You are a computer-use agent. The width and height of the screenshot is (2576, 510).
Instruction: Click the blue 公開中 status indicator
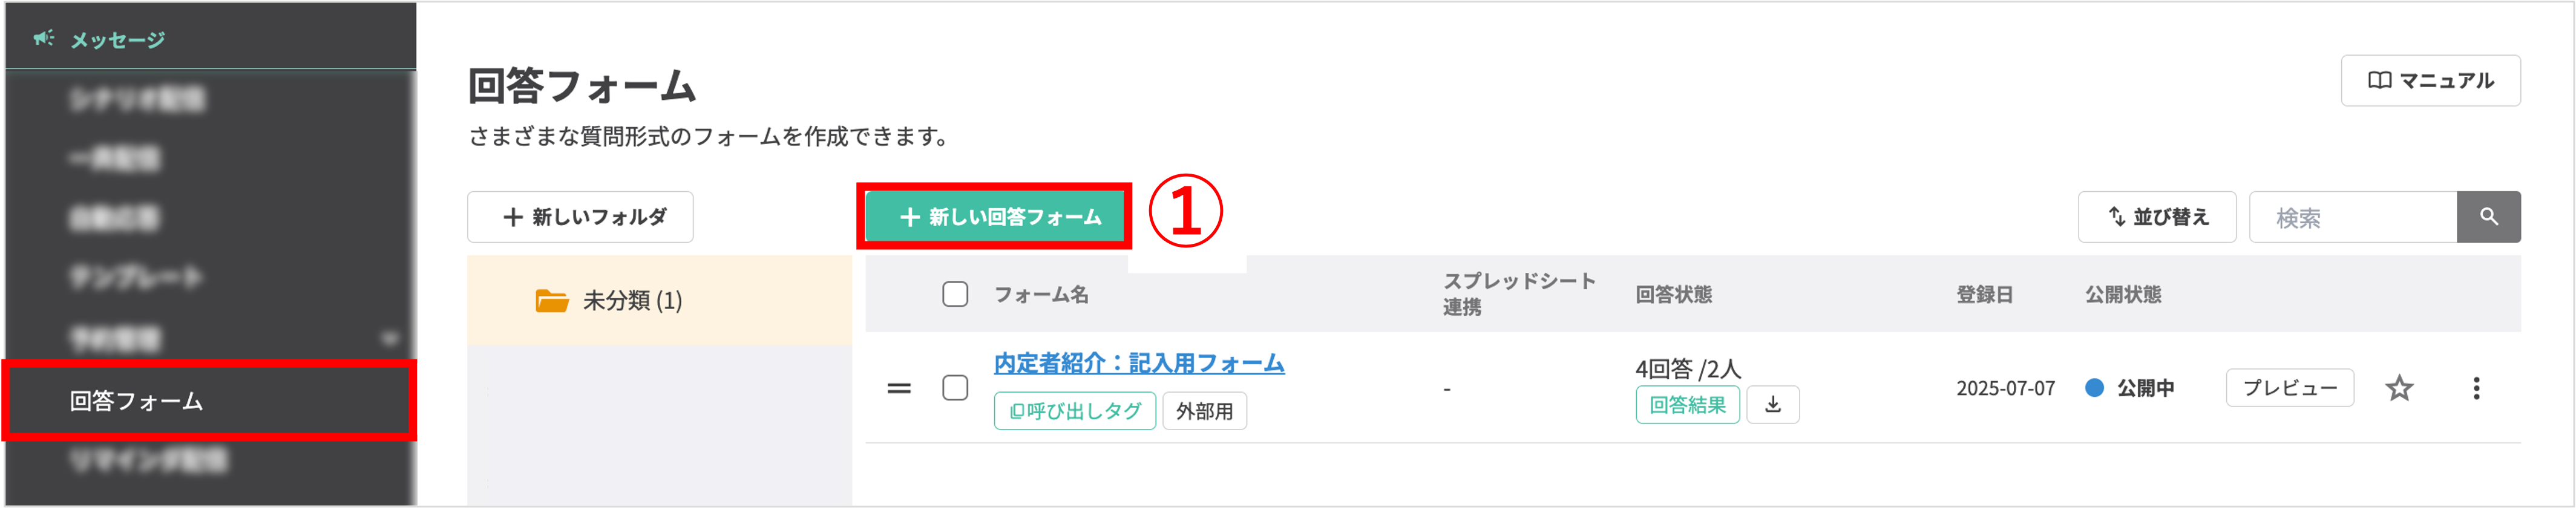click(x=2094, y=388)
